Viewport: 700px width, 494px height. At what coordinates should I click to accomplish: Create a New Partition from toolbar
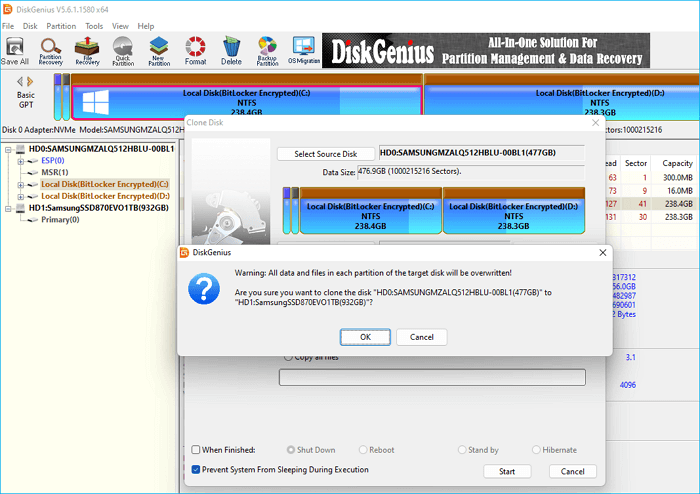[x=159, y=51]
